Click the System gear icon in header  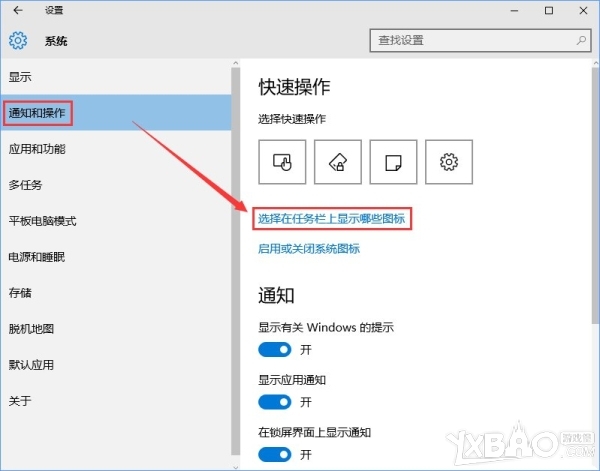pos(18,40)
